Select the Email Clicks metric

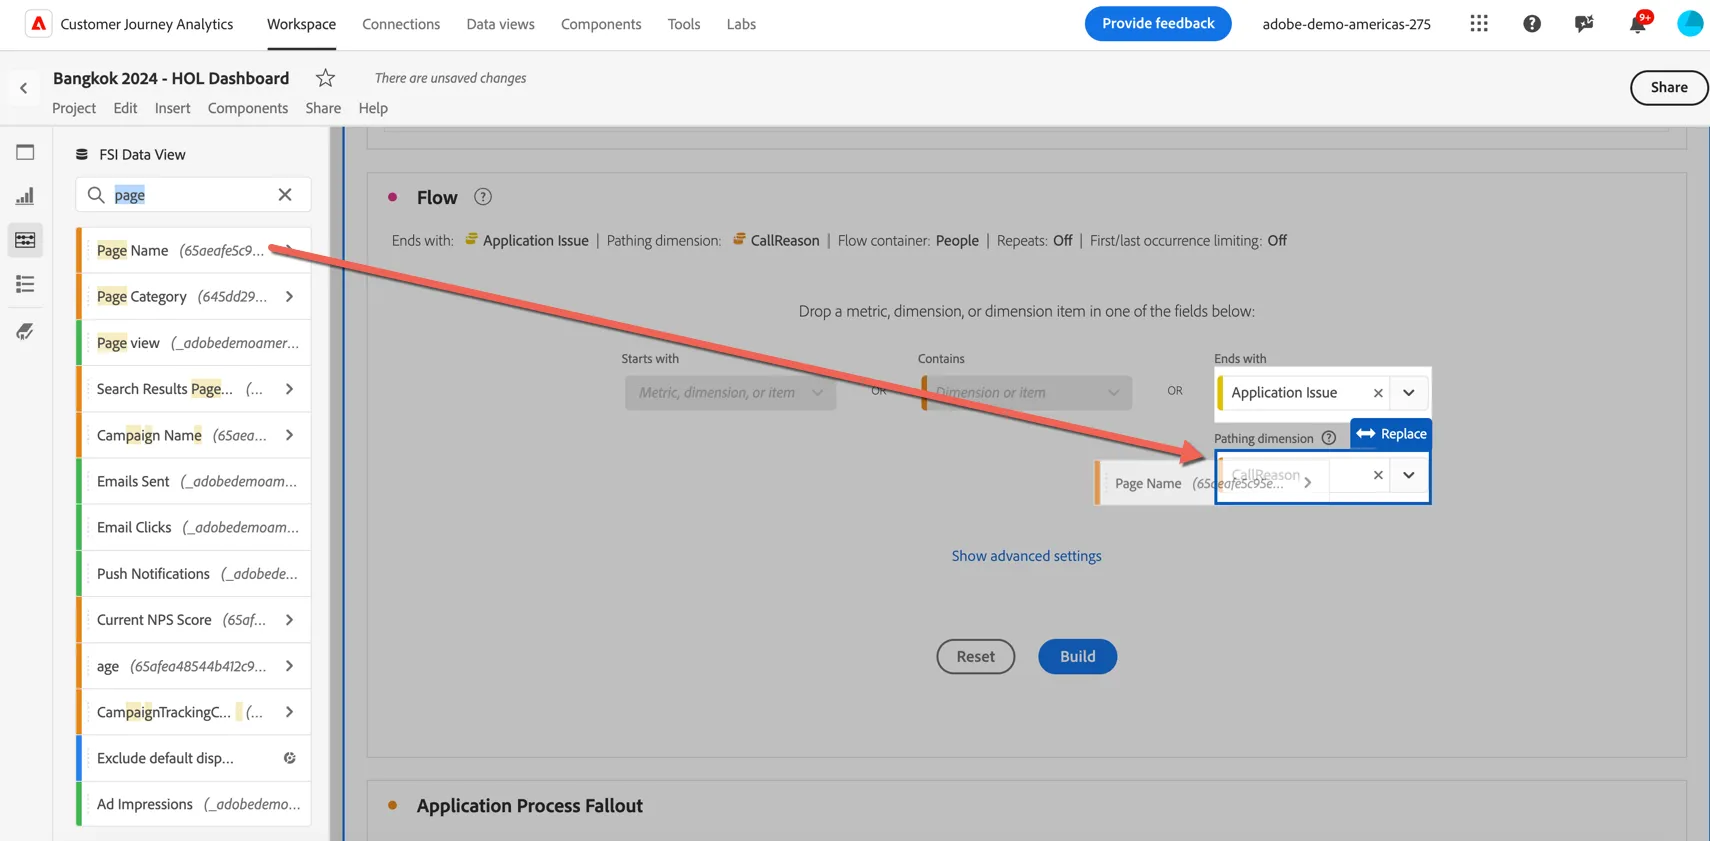click(194, 527)
